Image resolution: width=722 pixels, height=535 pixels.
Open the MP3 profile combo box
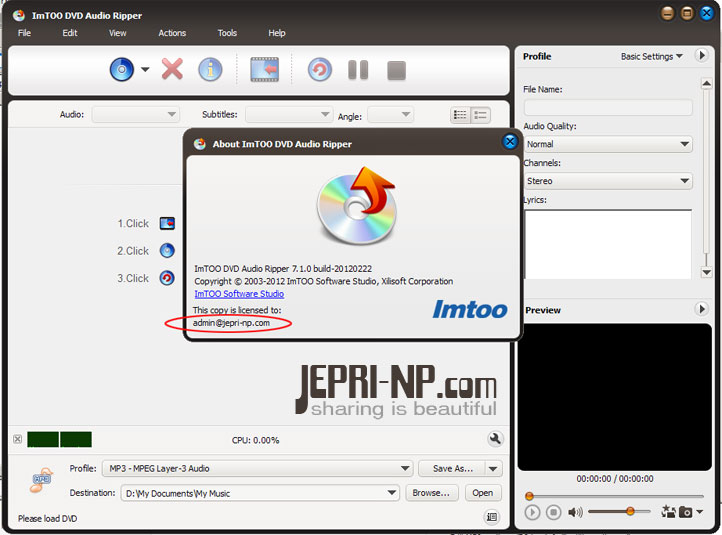click(x=258, y=469)
